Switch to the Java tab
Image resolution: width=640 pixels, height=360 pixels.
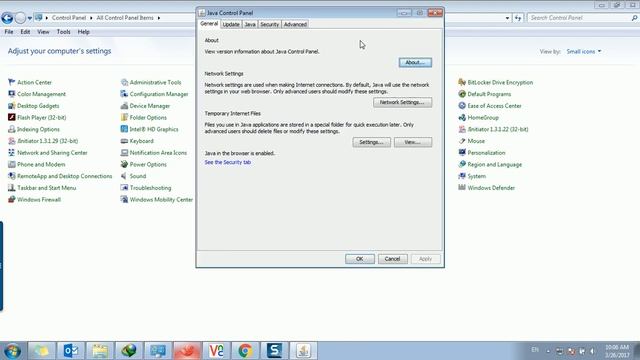250,24
